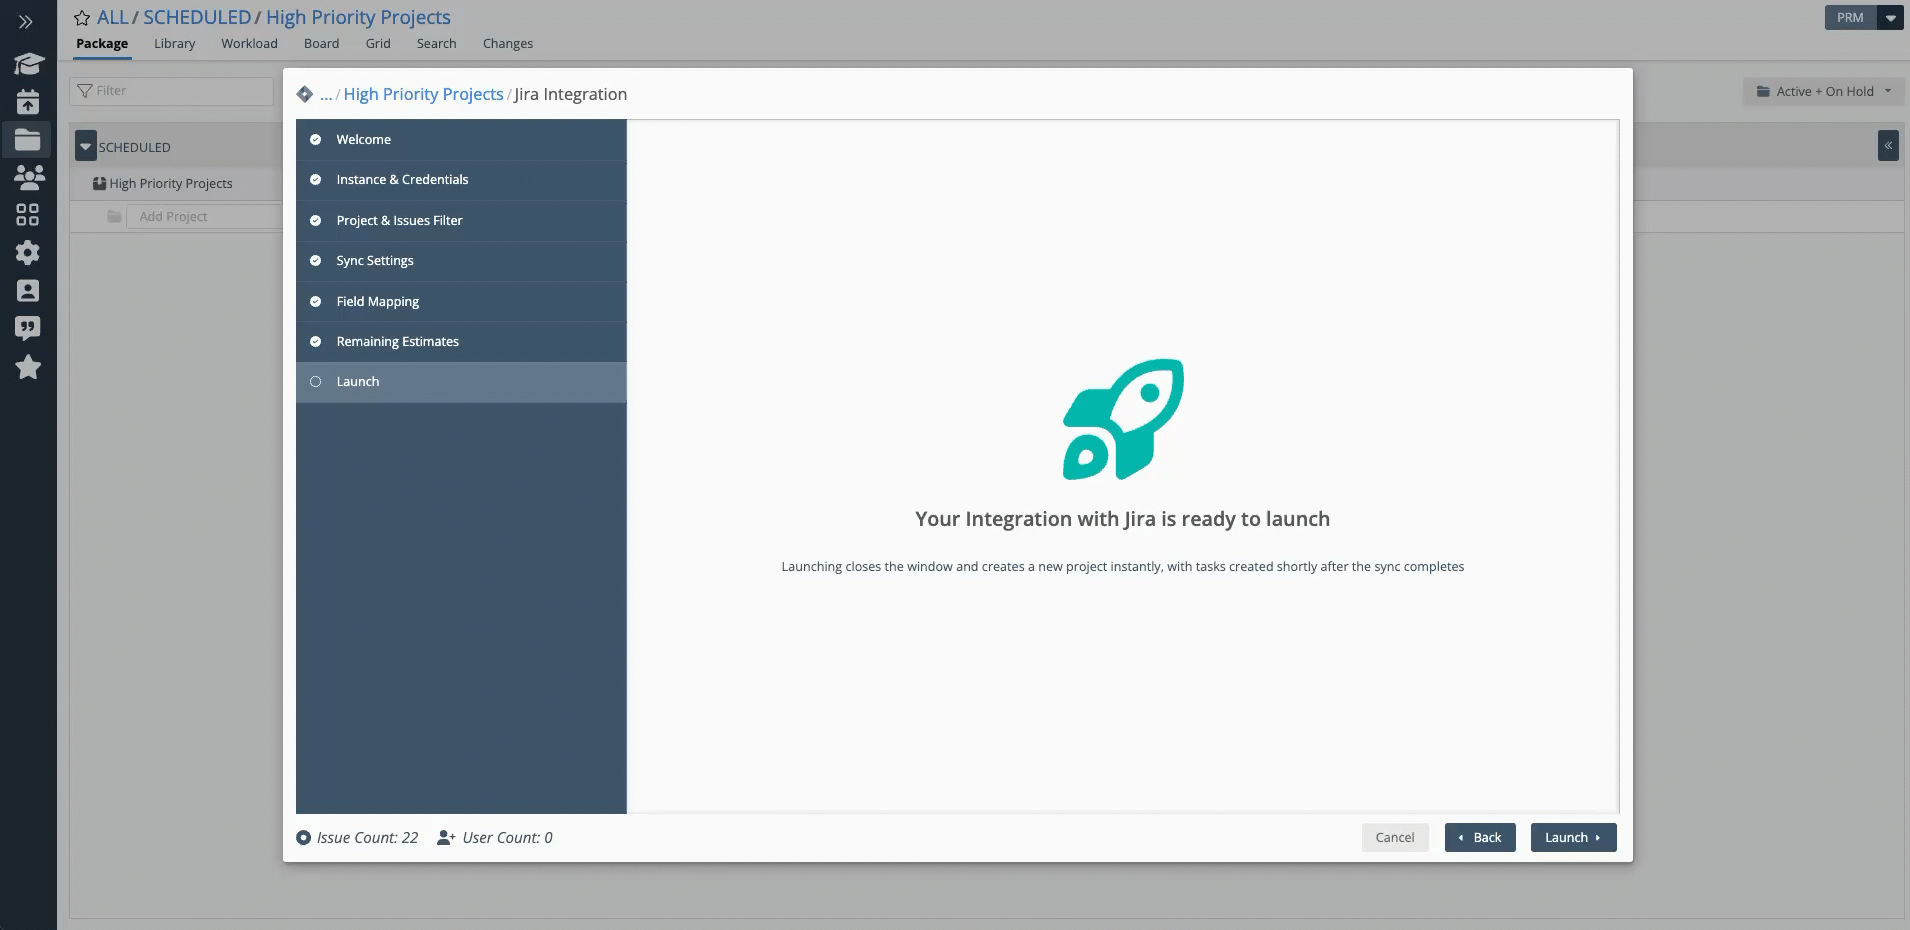The image size is (1910, 930).
Task: Switch to the Workload tab
Action: pyautogui.click(x=249, y=44)
